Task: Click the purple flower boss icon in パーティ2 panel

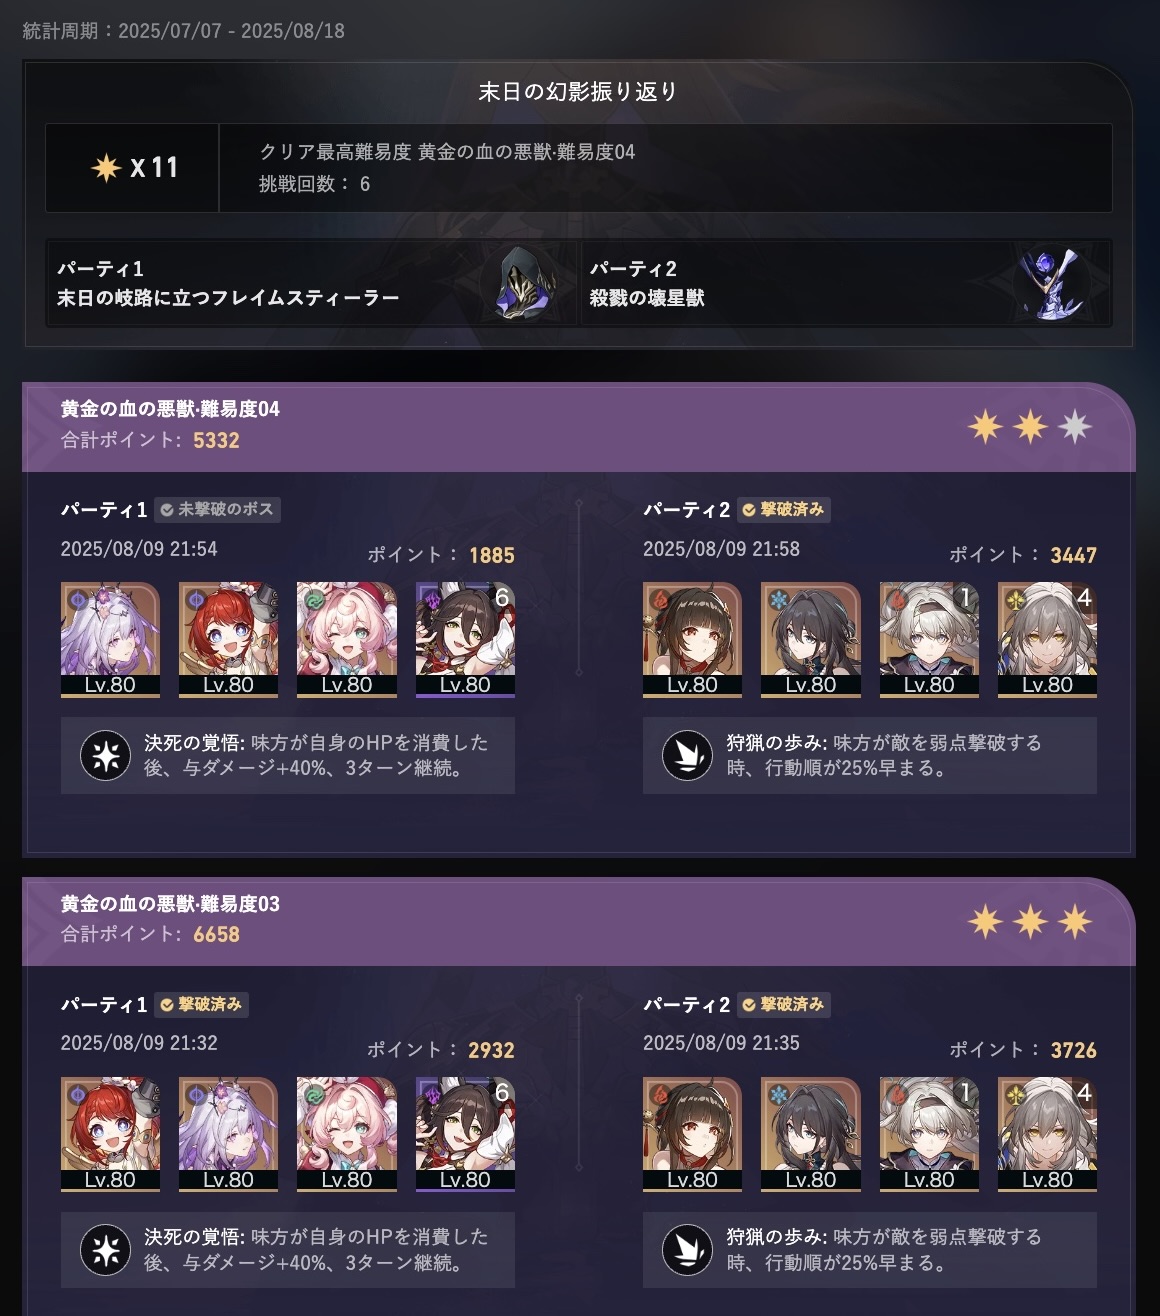Action: coord(1050,283)
